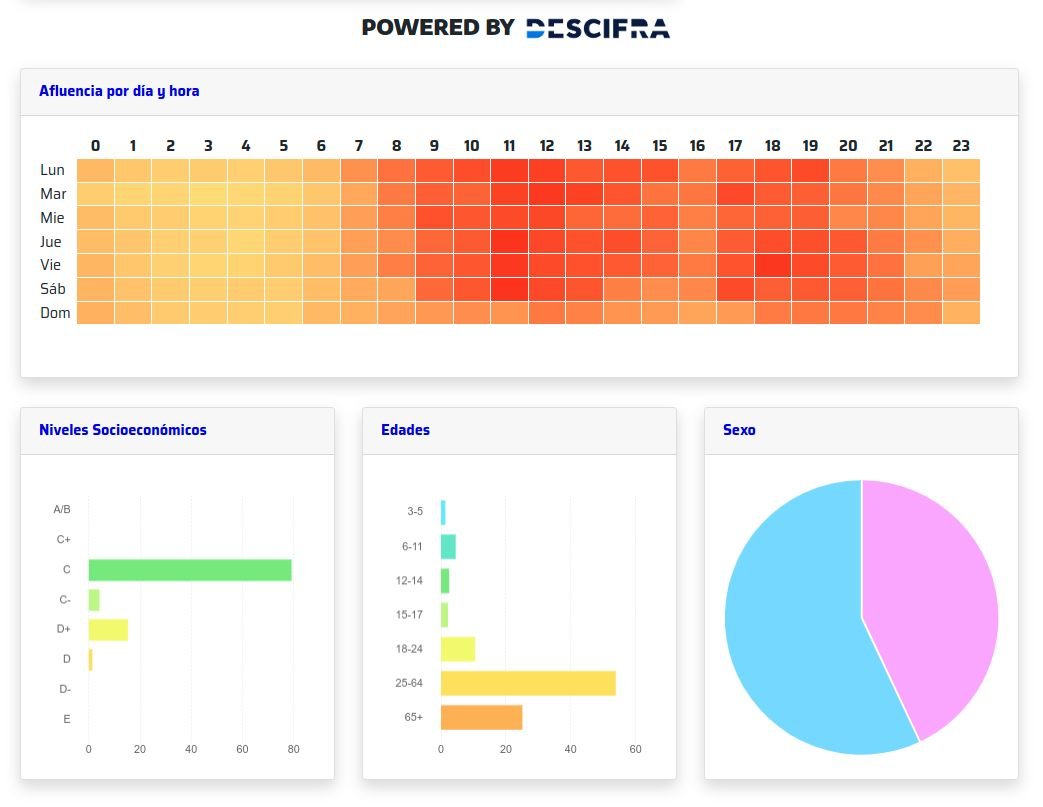Click the orange 65+ bar in the Edades chart
This screenshot has height=807, width=1043.
click(482, 718)
